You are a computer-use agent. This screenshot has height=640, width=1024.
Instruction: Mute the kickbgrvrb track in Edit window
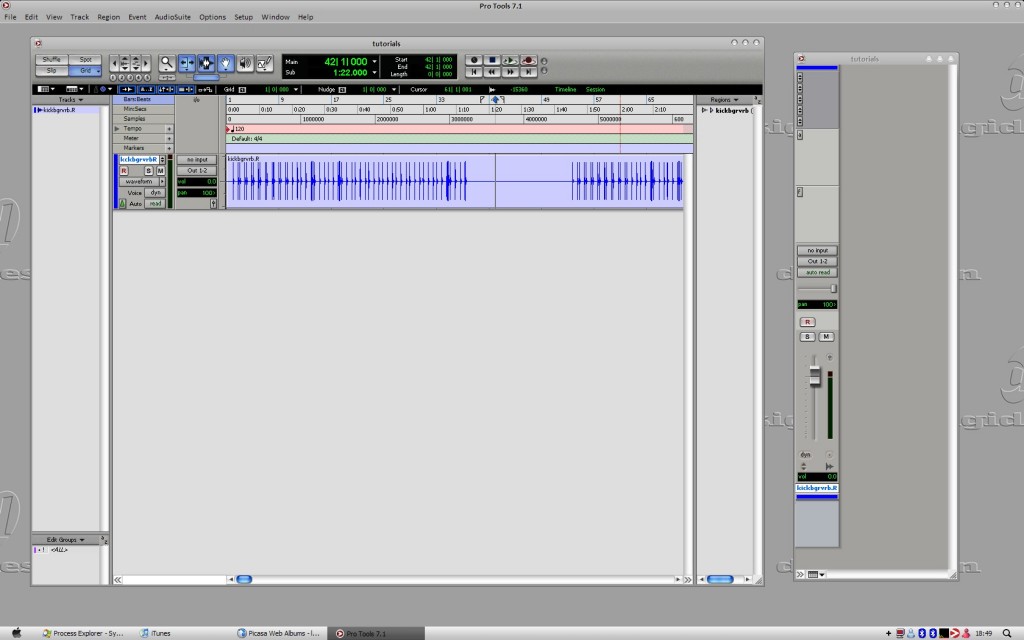(159, 171)
